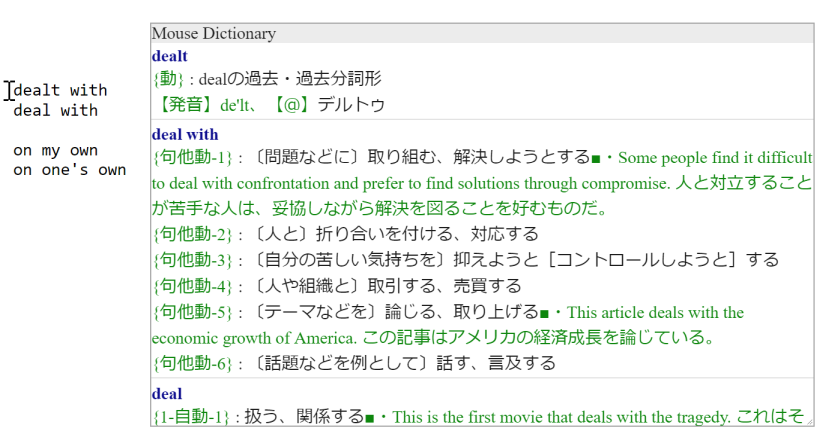This screenshot has height=437, width=823.
Task: Click the {句他動-2} definition label
Action: click(192, 235)
